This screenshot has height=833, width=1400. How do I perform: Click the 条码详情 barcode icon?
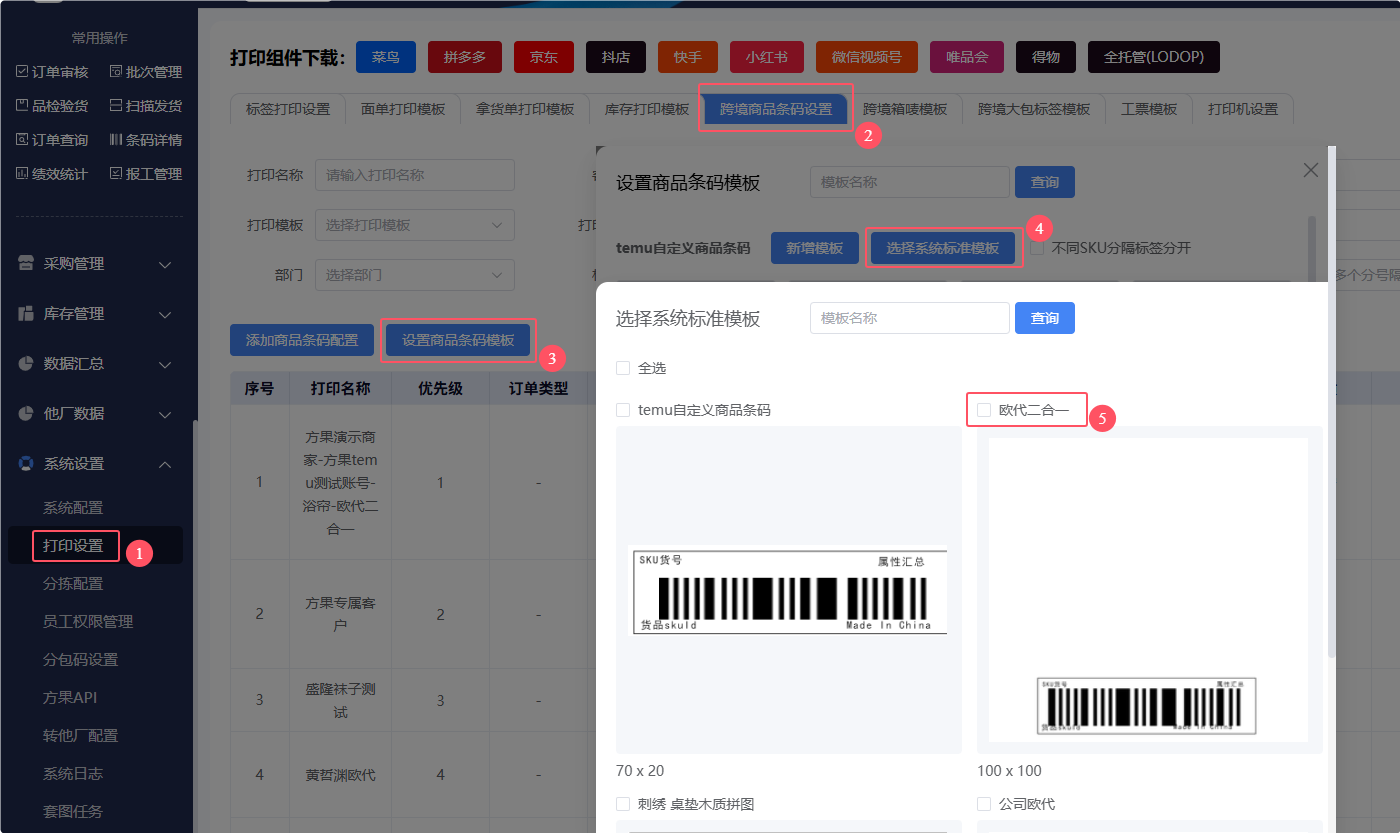pos(116,139)
